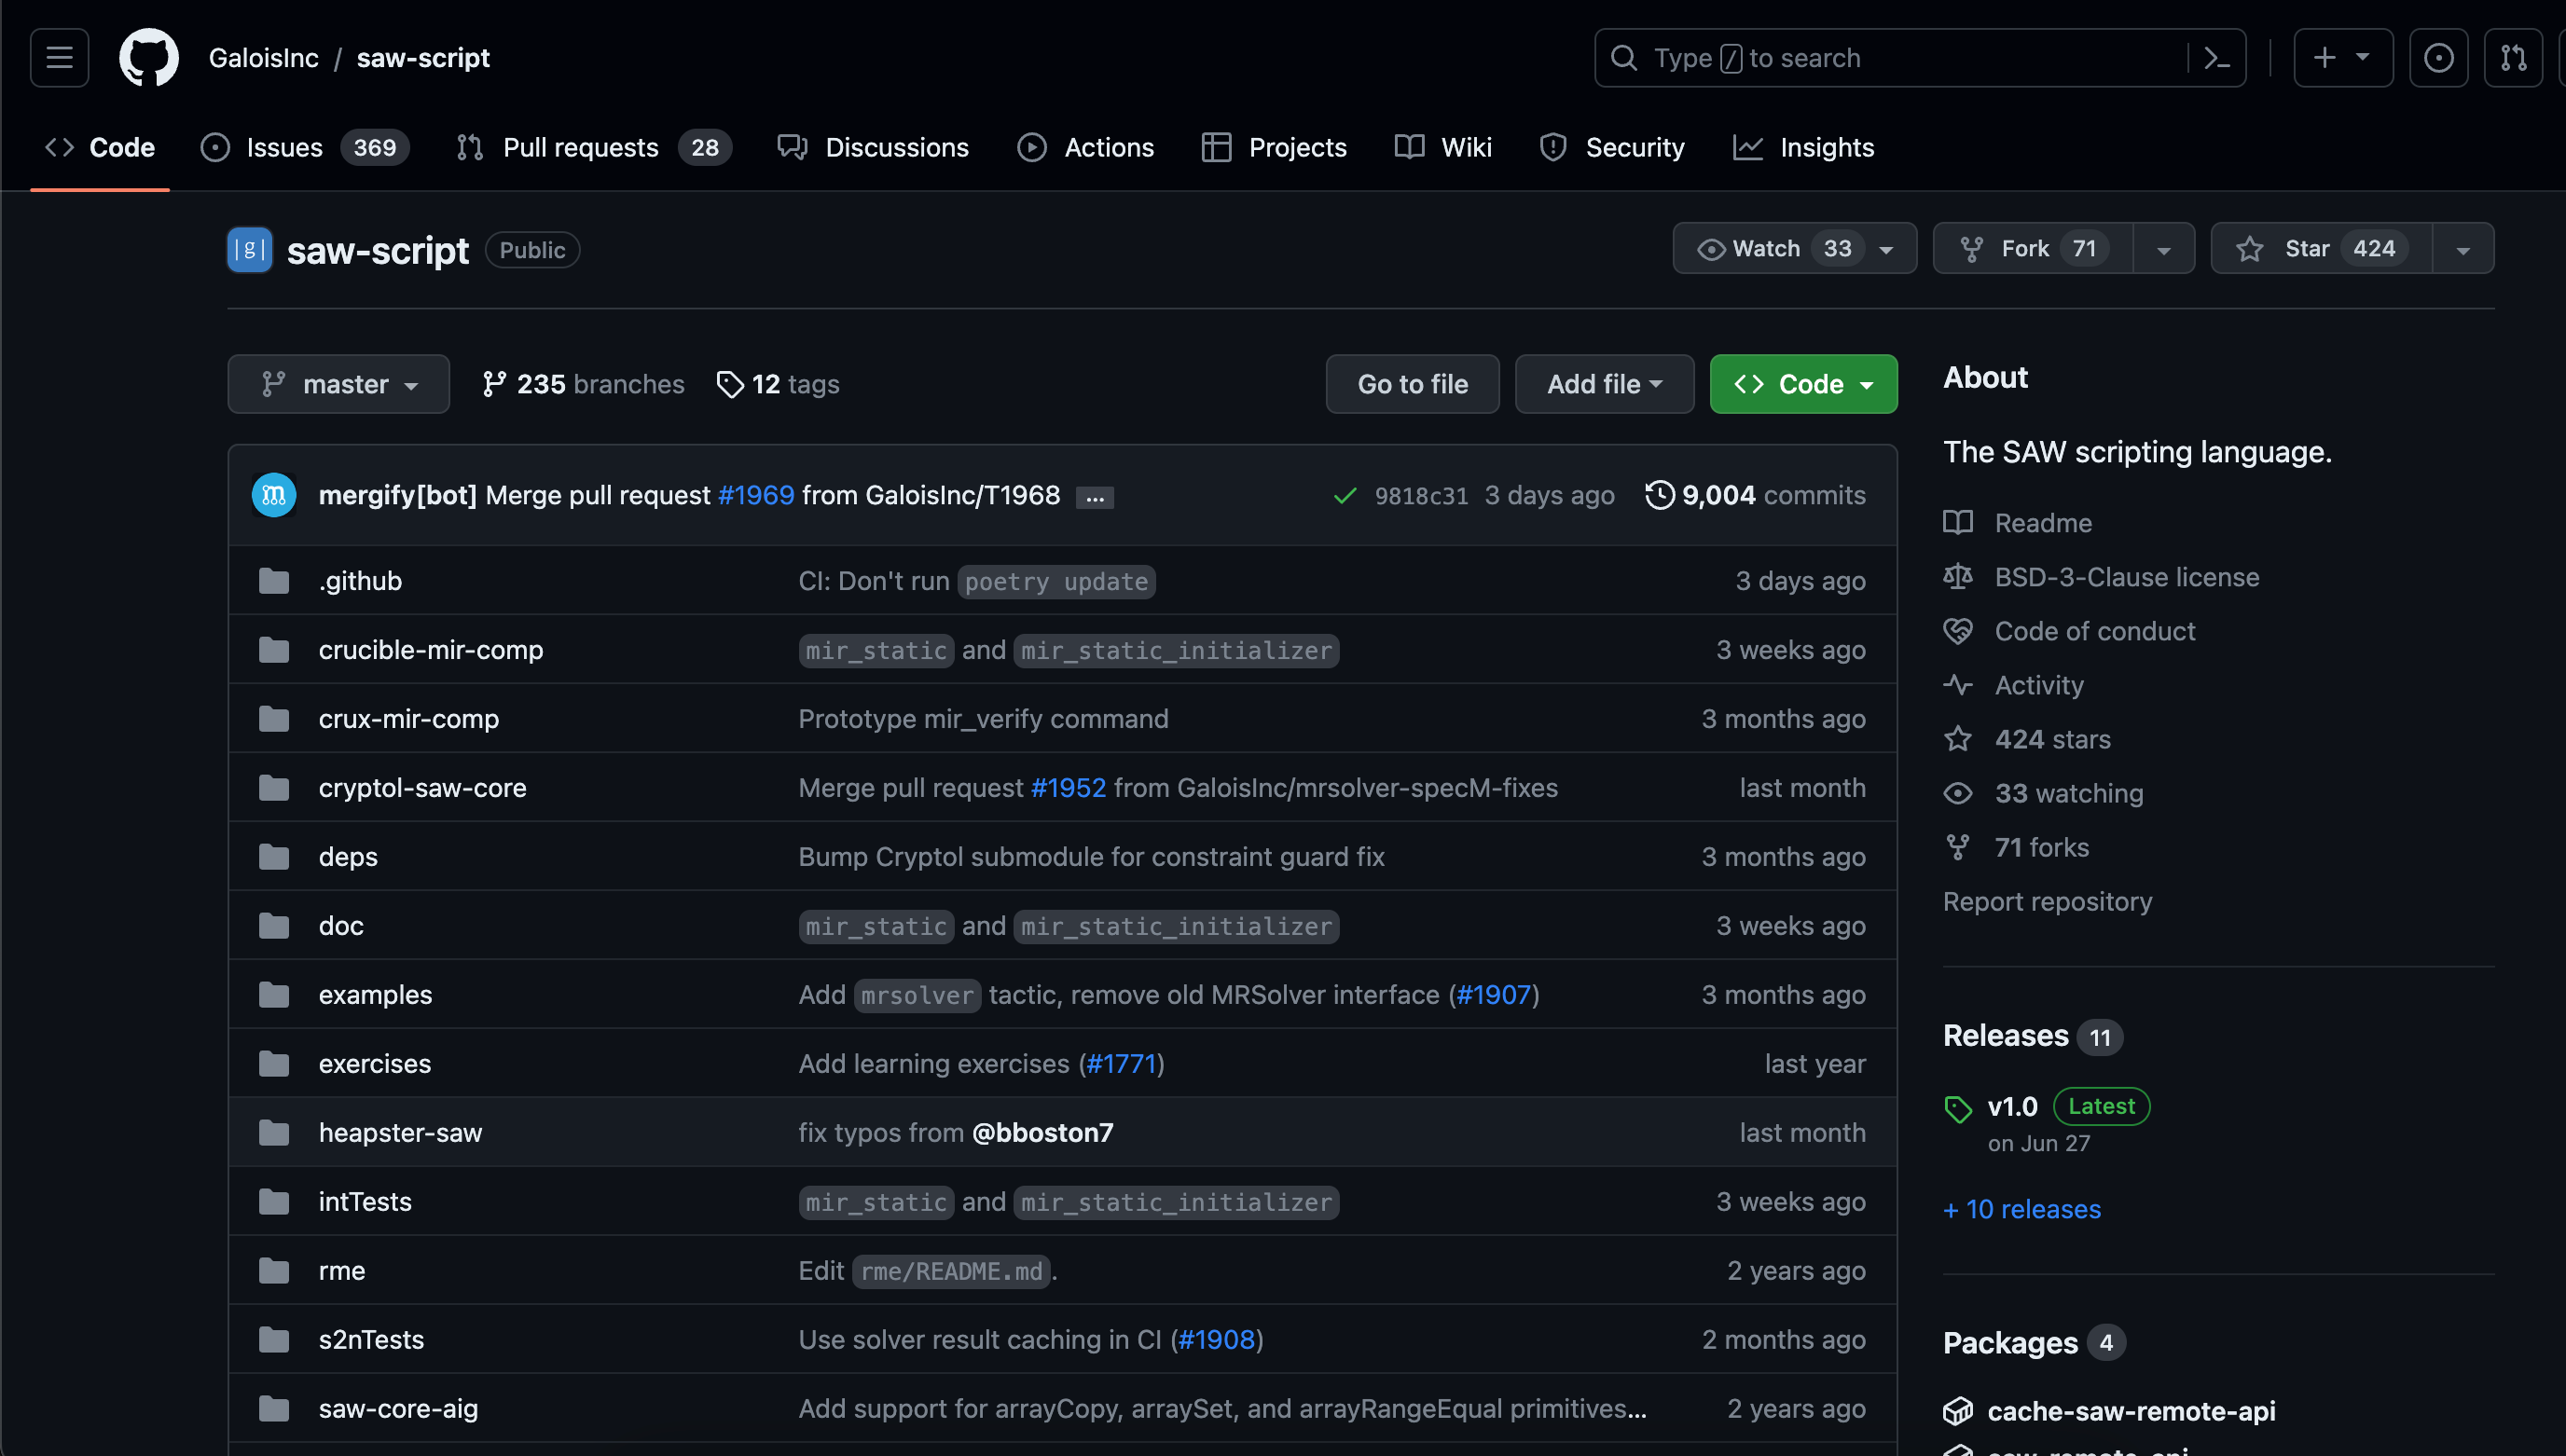Open the + 10 releases link
This screenshot has width=2566, height=1456.
(2022, 1209)
